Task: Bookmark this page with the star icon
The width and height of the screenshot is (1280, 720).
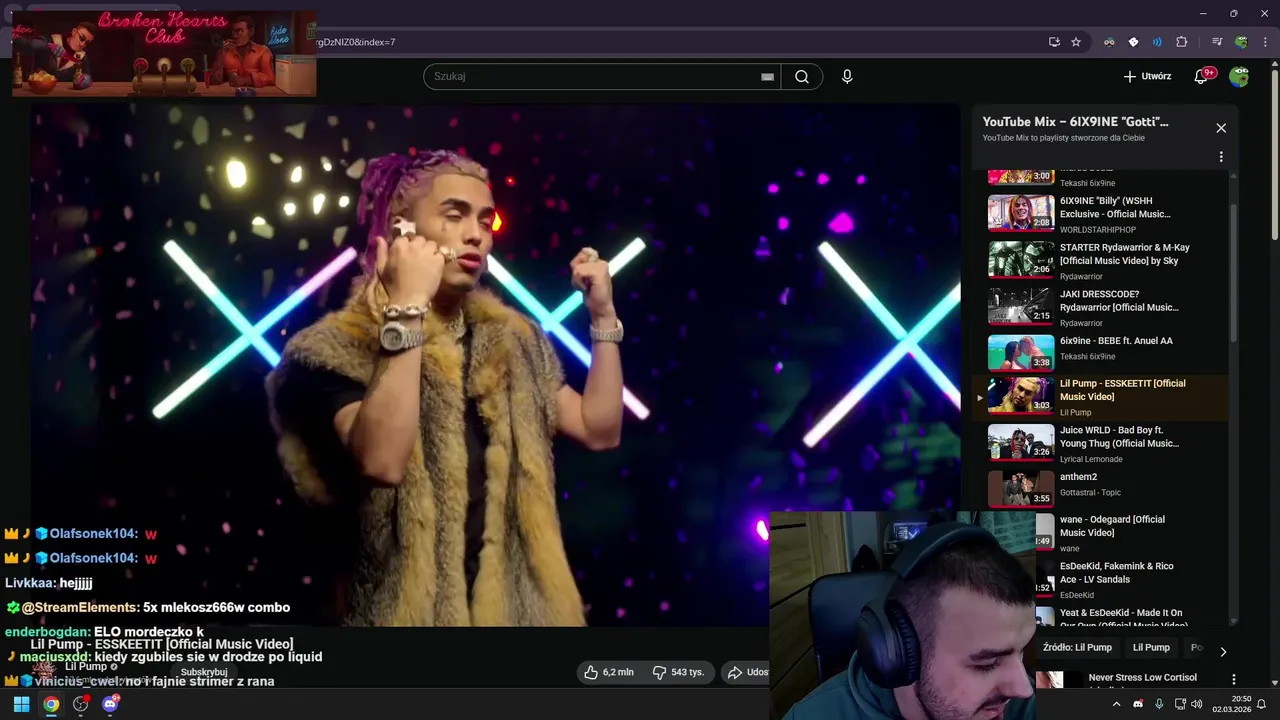Action: pos(1076,42)
